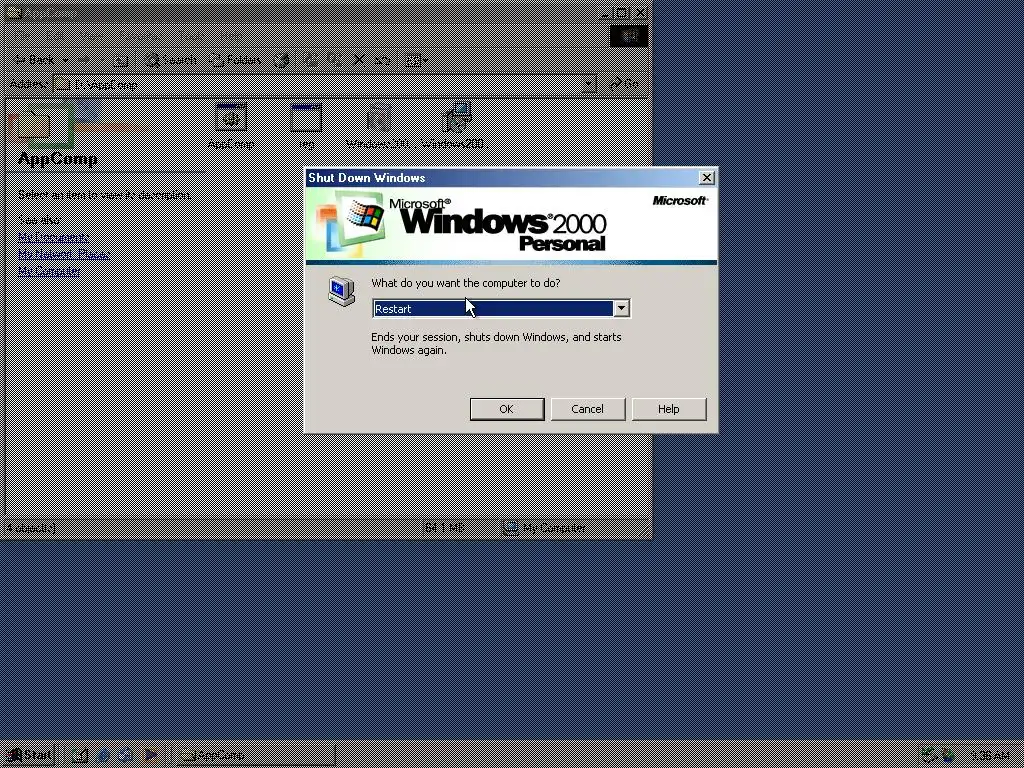Click the My Computer zone in status bar
This screenshot has height=768, width=1024.
(x=544, y=528)
